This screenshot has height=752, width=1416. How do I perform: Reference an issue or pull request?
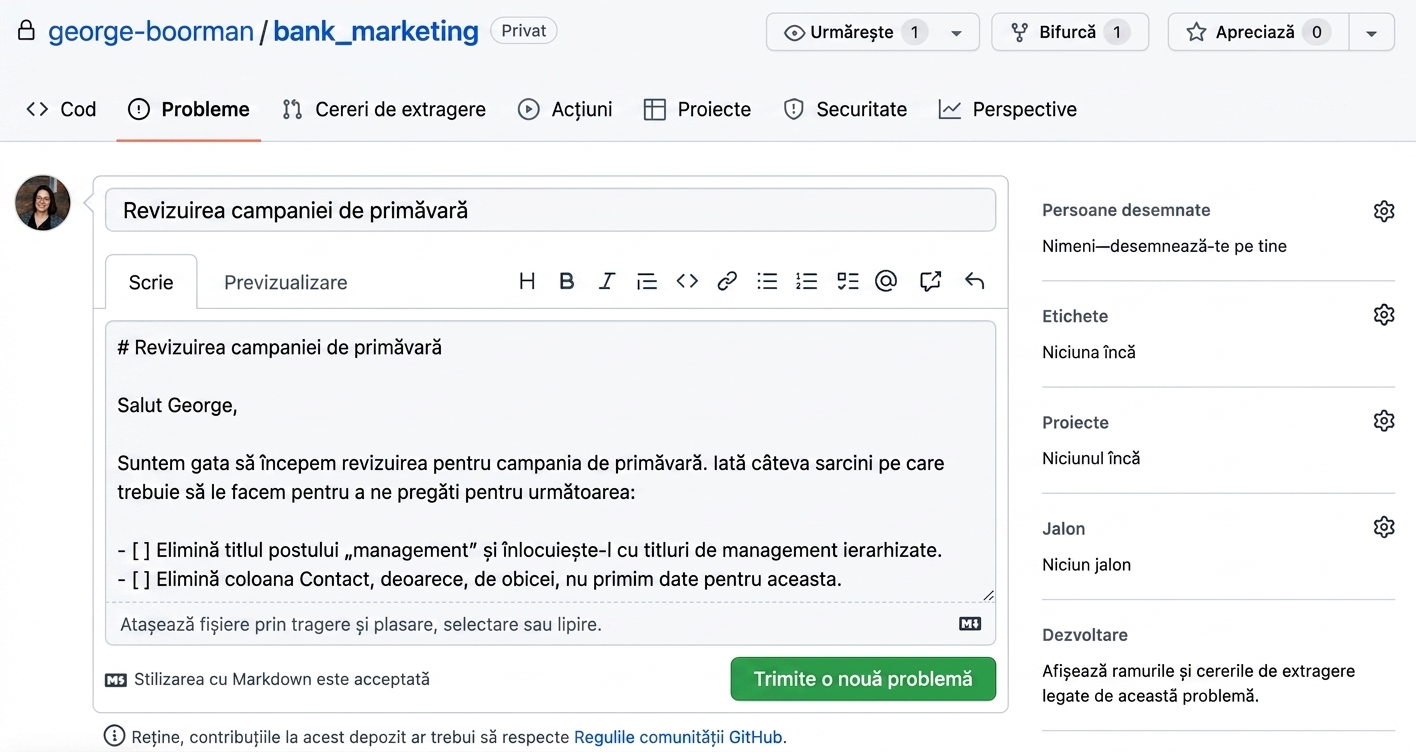[931, 282]
